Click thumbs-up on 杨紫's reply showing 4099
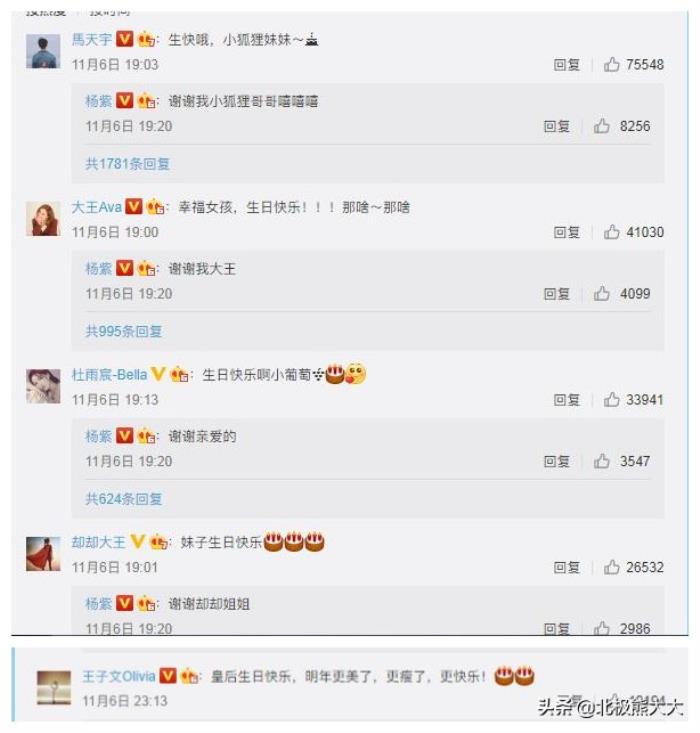The height and width of the screenshot is (733, 700). tap(601, 294)
